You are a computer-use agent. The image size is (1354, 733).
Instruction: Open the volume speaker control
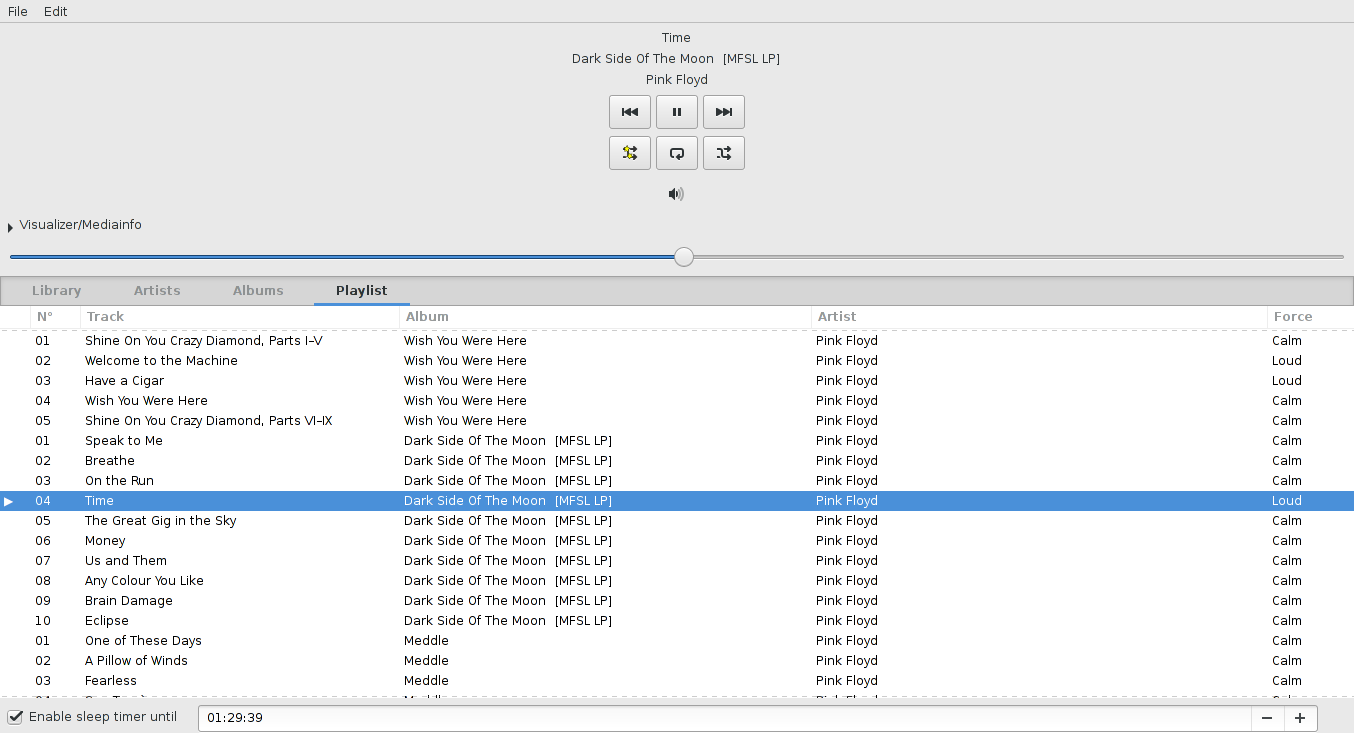click(677, 194)
